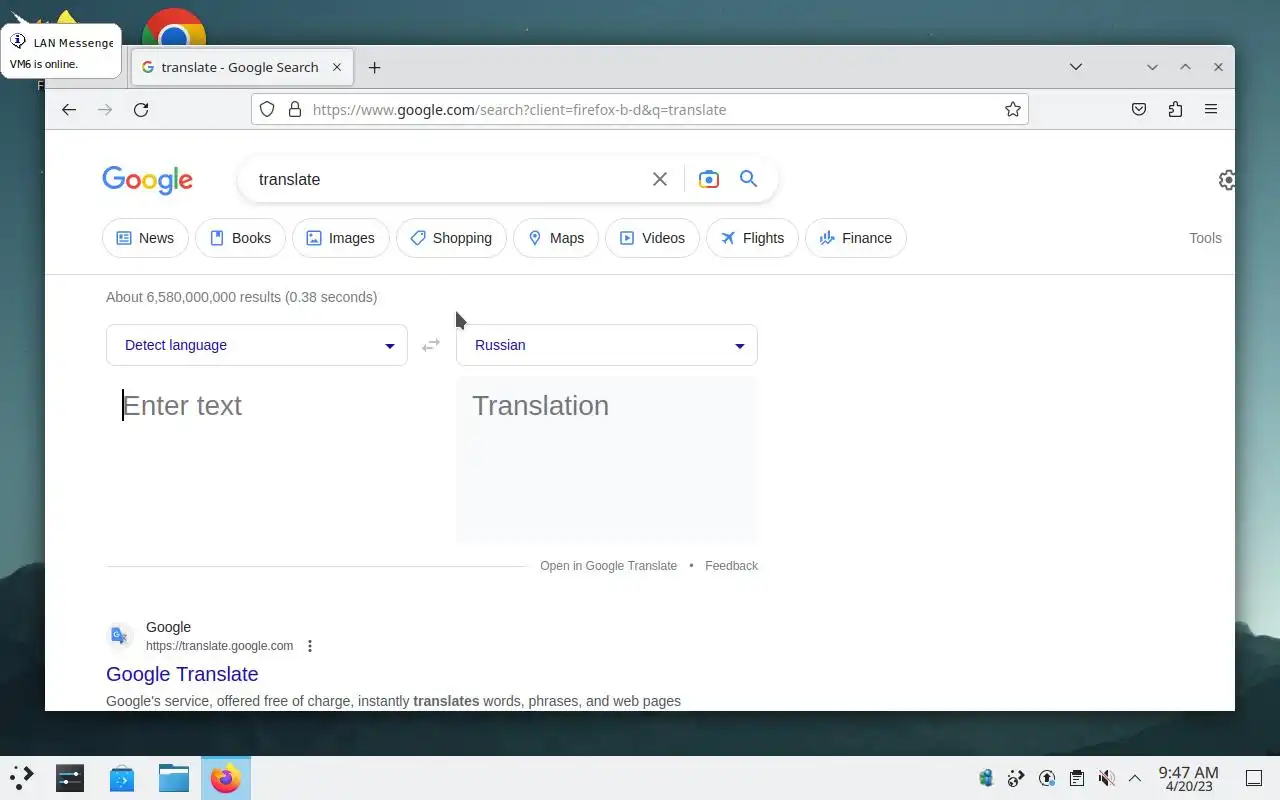Filter results by News
The width and height of the screenshot is (1280, 800).
(145, 238)
